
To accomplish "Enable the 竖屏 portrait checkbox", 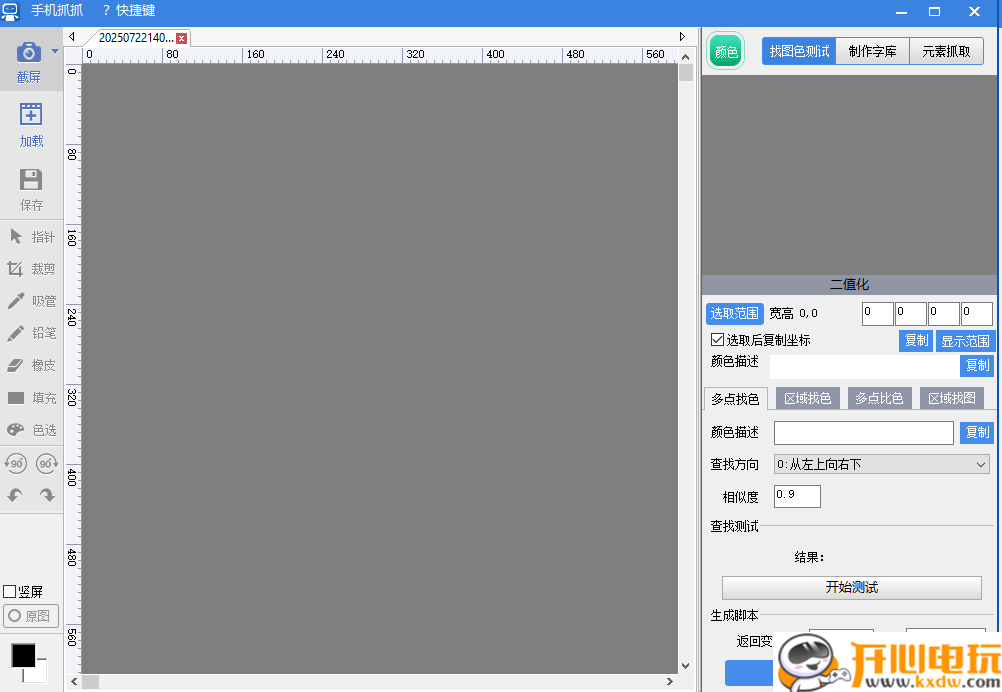I will pos(10,592).
